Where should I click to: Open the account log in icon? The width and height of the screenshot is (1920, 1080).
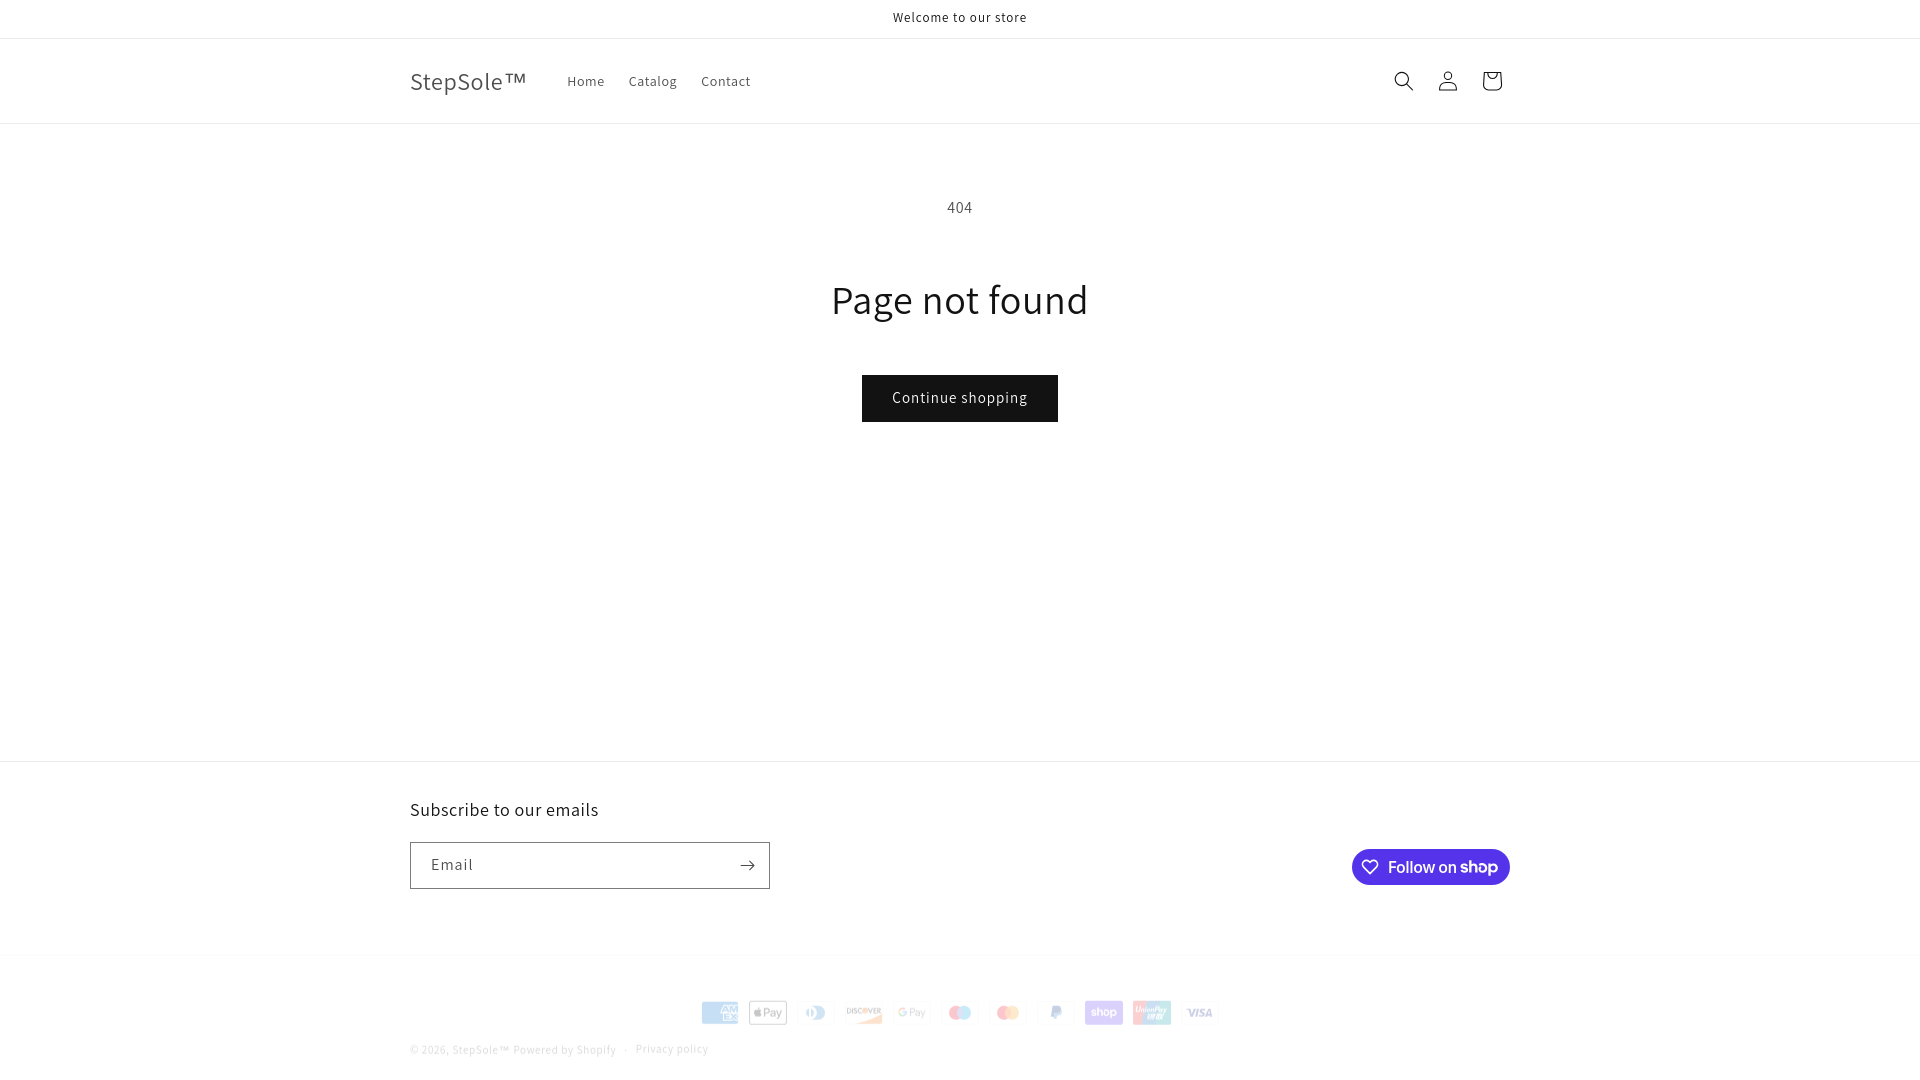click(1447, 81)
